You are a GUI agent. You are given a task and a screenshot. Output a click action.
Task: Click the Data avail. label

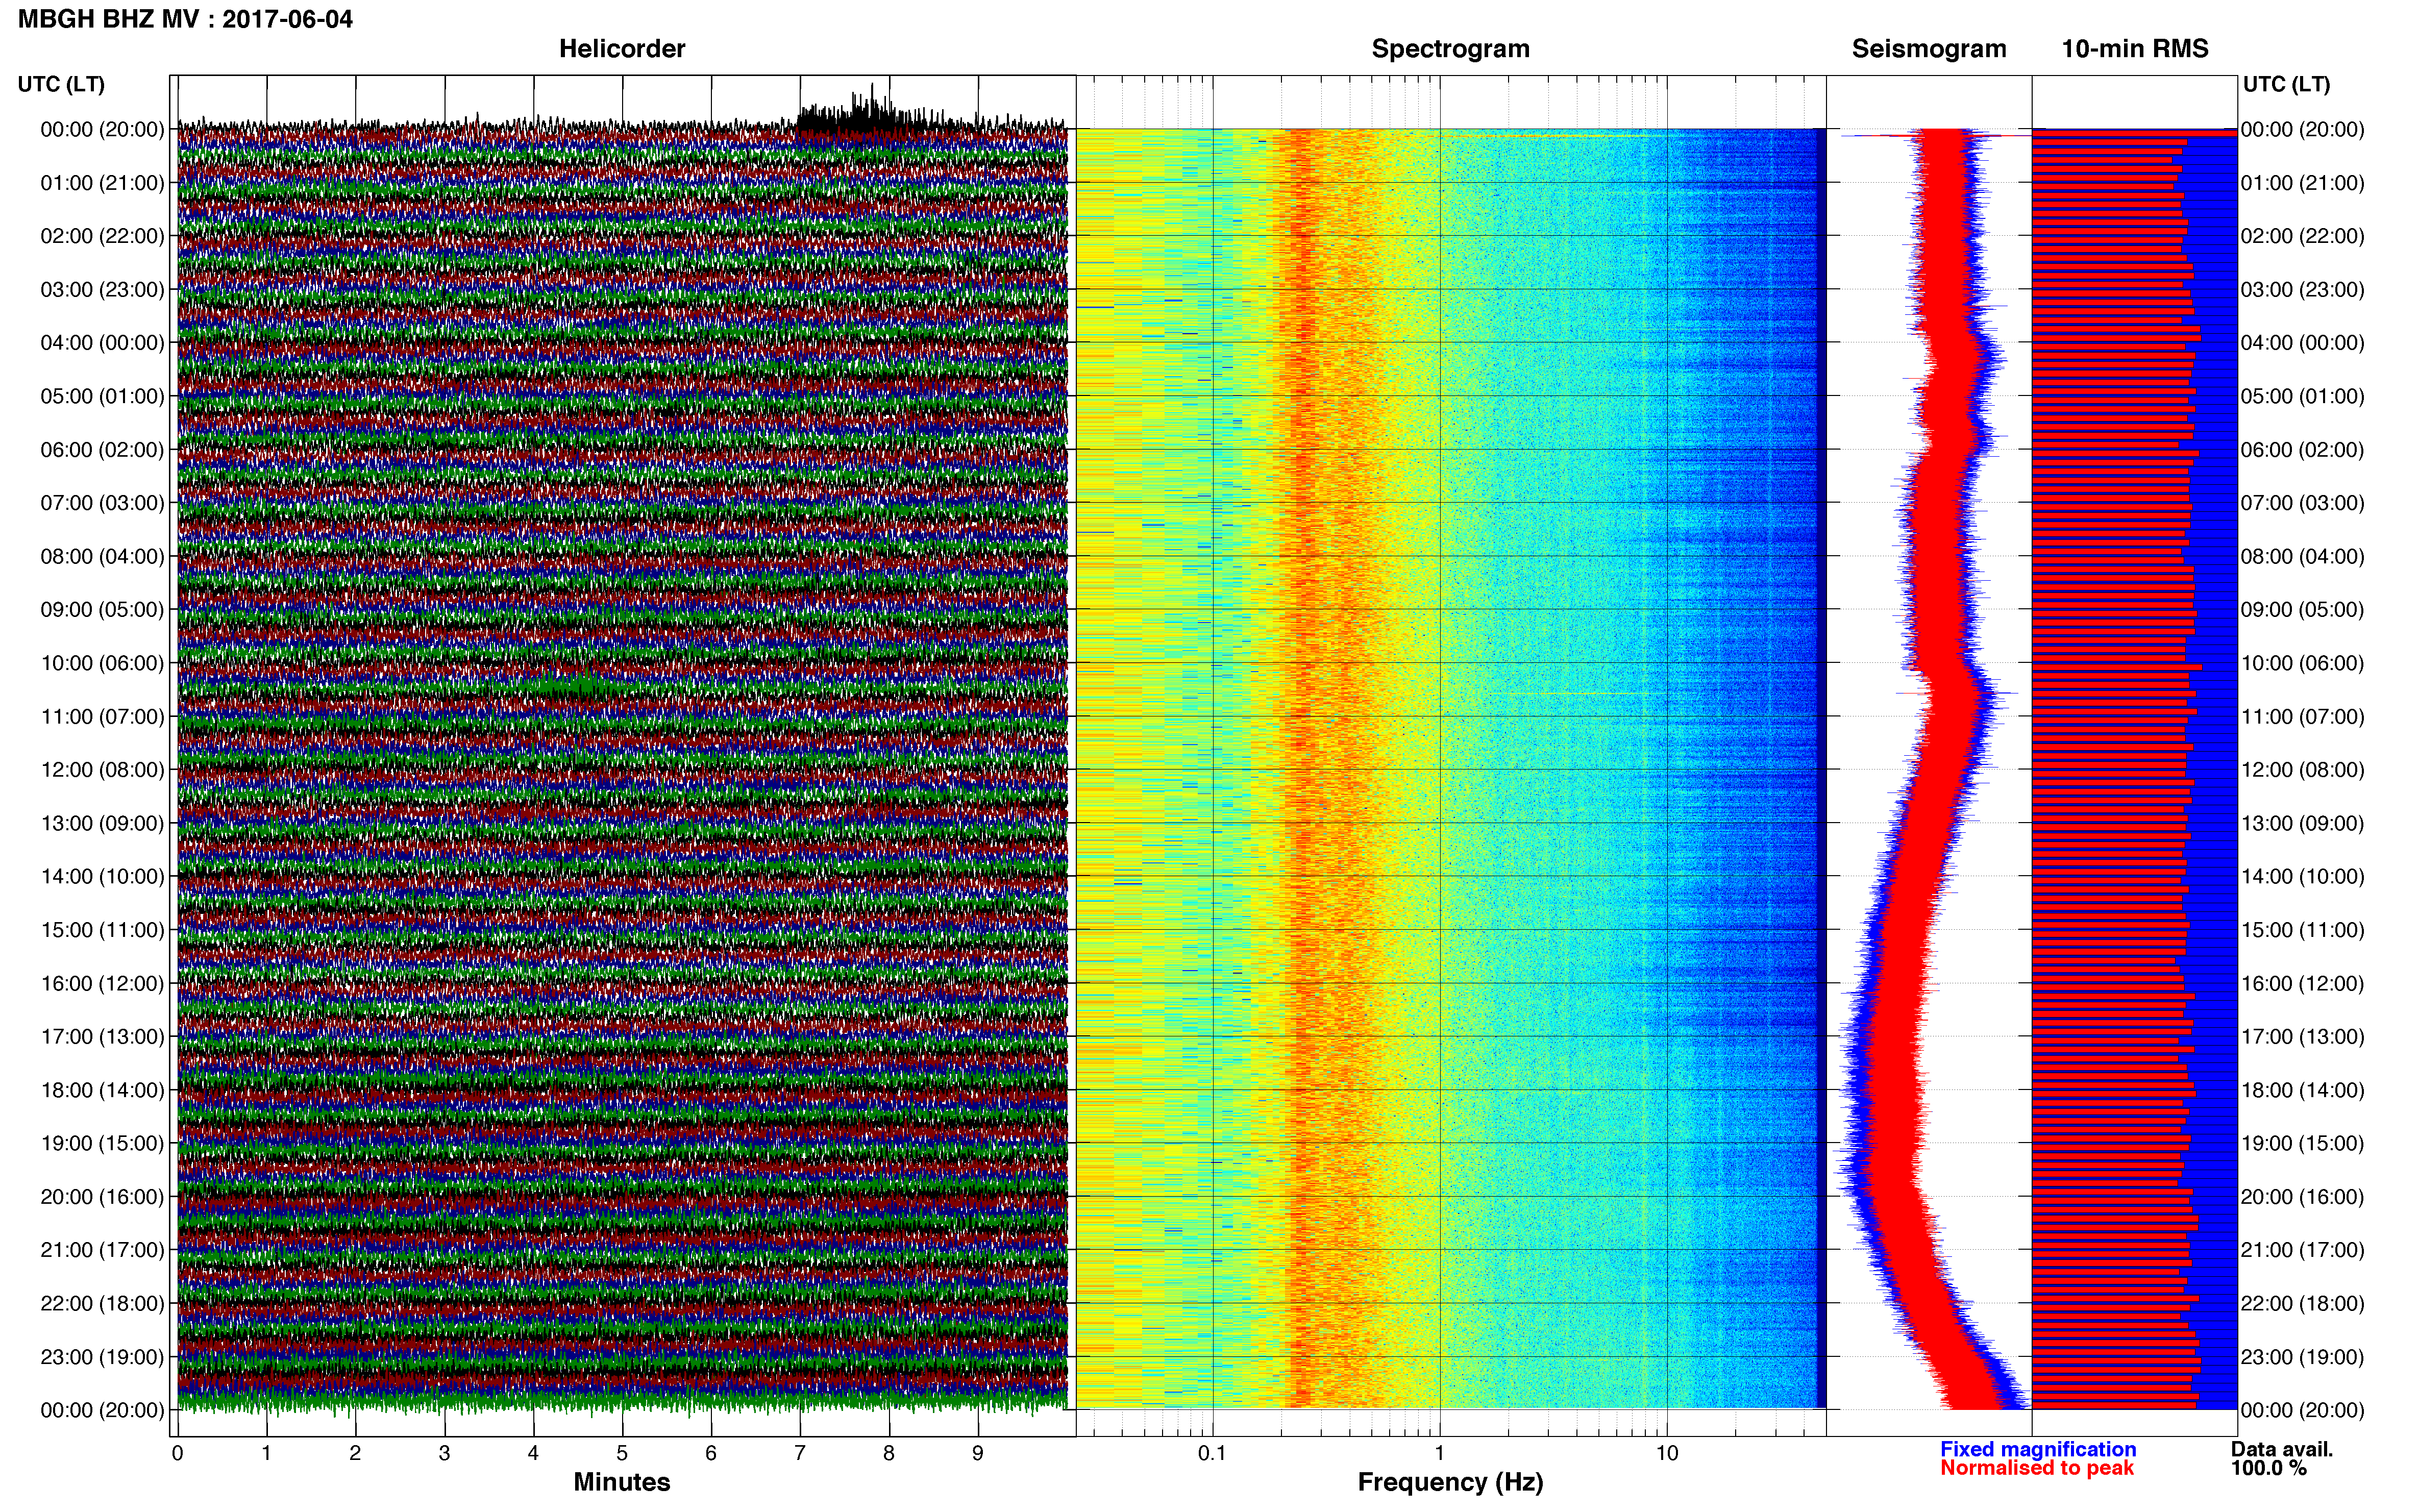click(2282, 1449)
